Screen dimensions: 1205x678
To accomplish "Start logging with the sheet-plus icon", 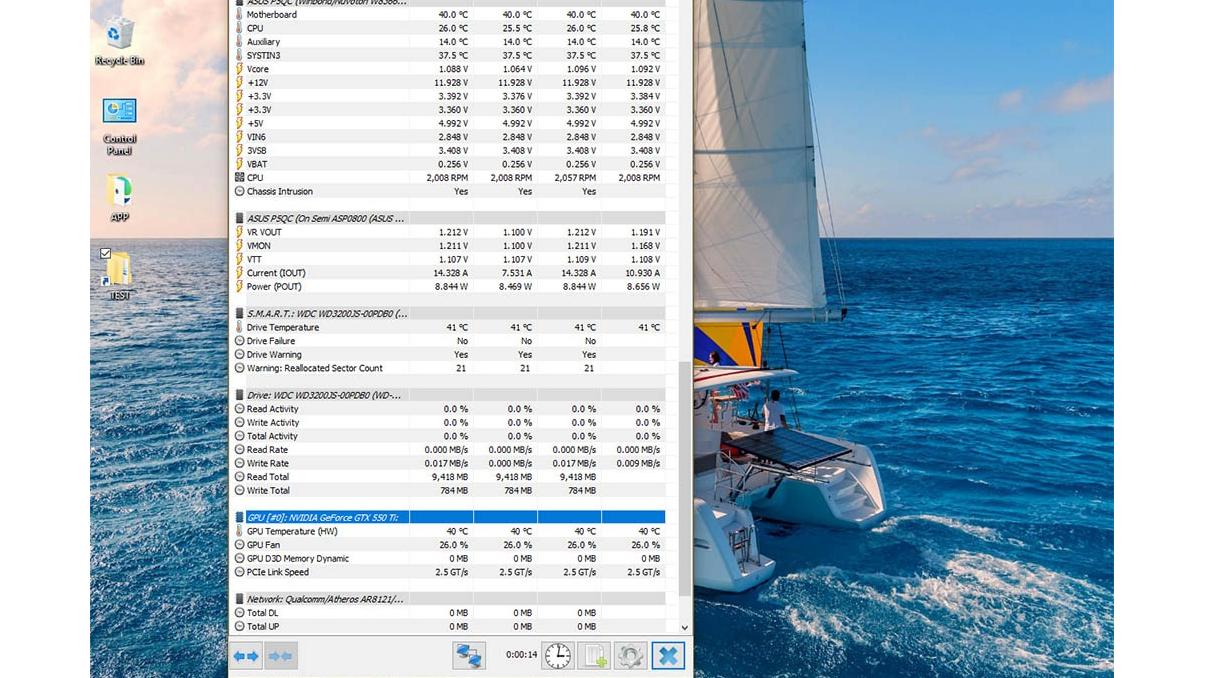I will pyautogui.click(x=594, y=656).
